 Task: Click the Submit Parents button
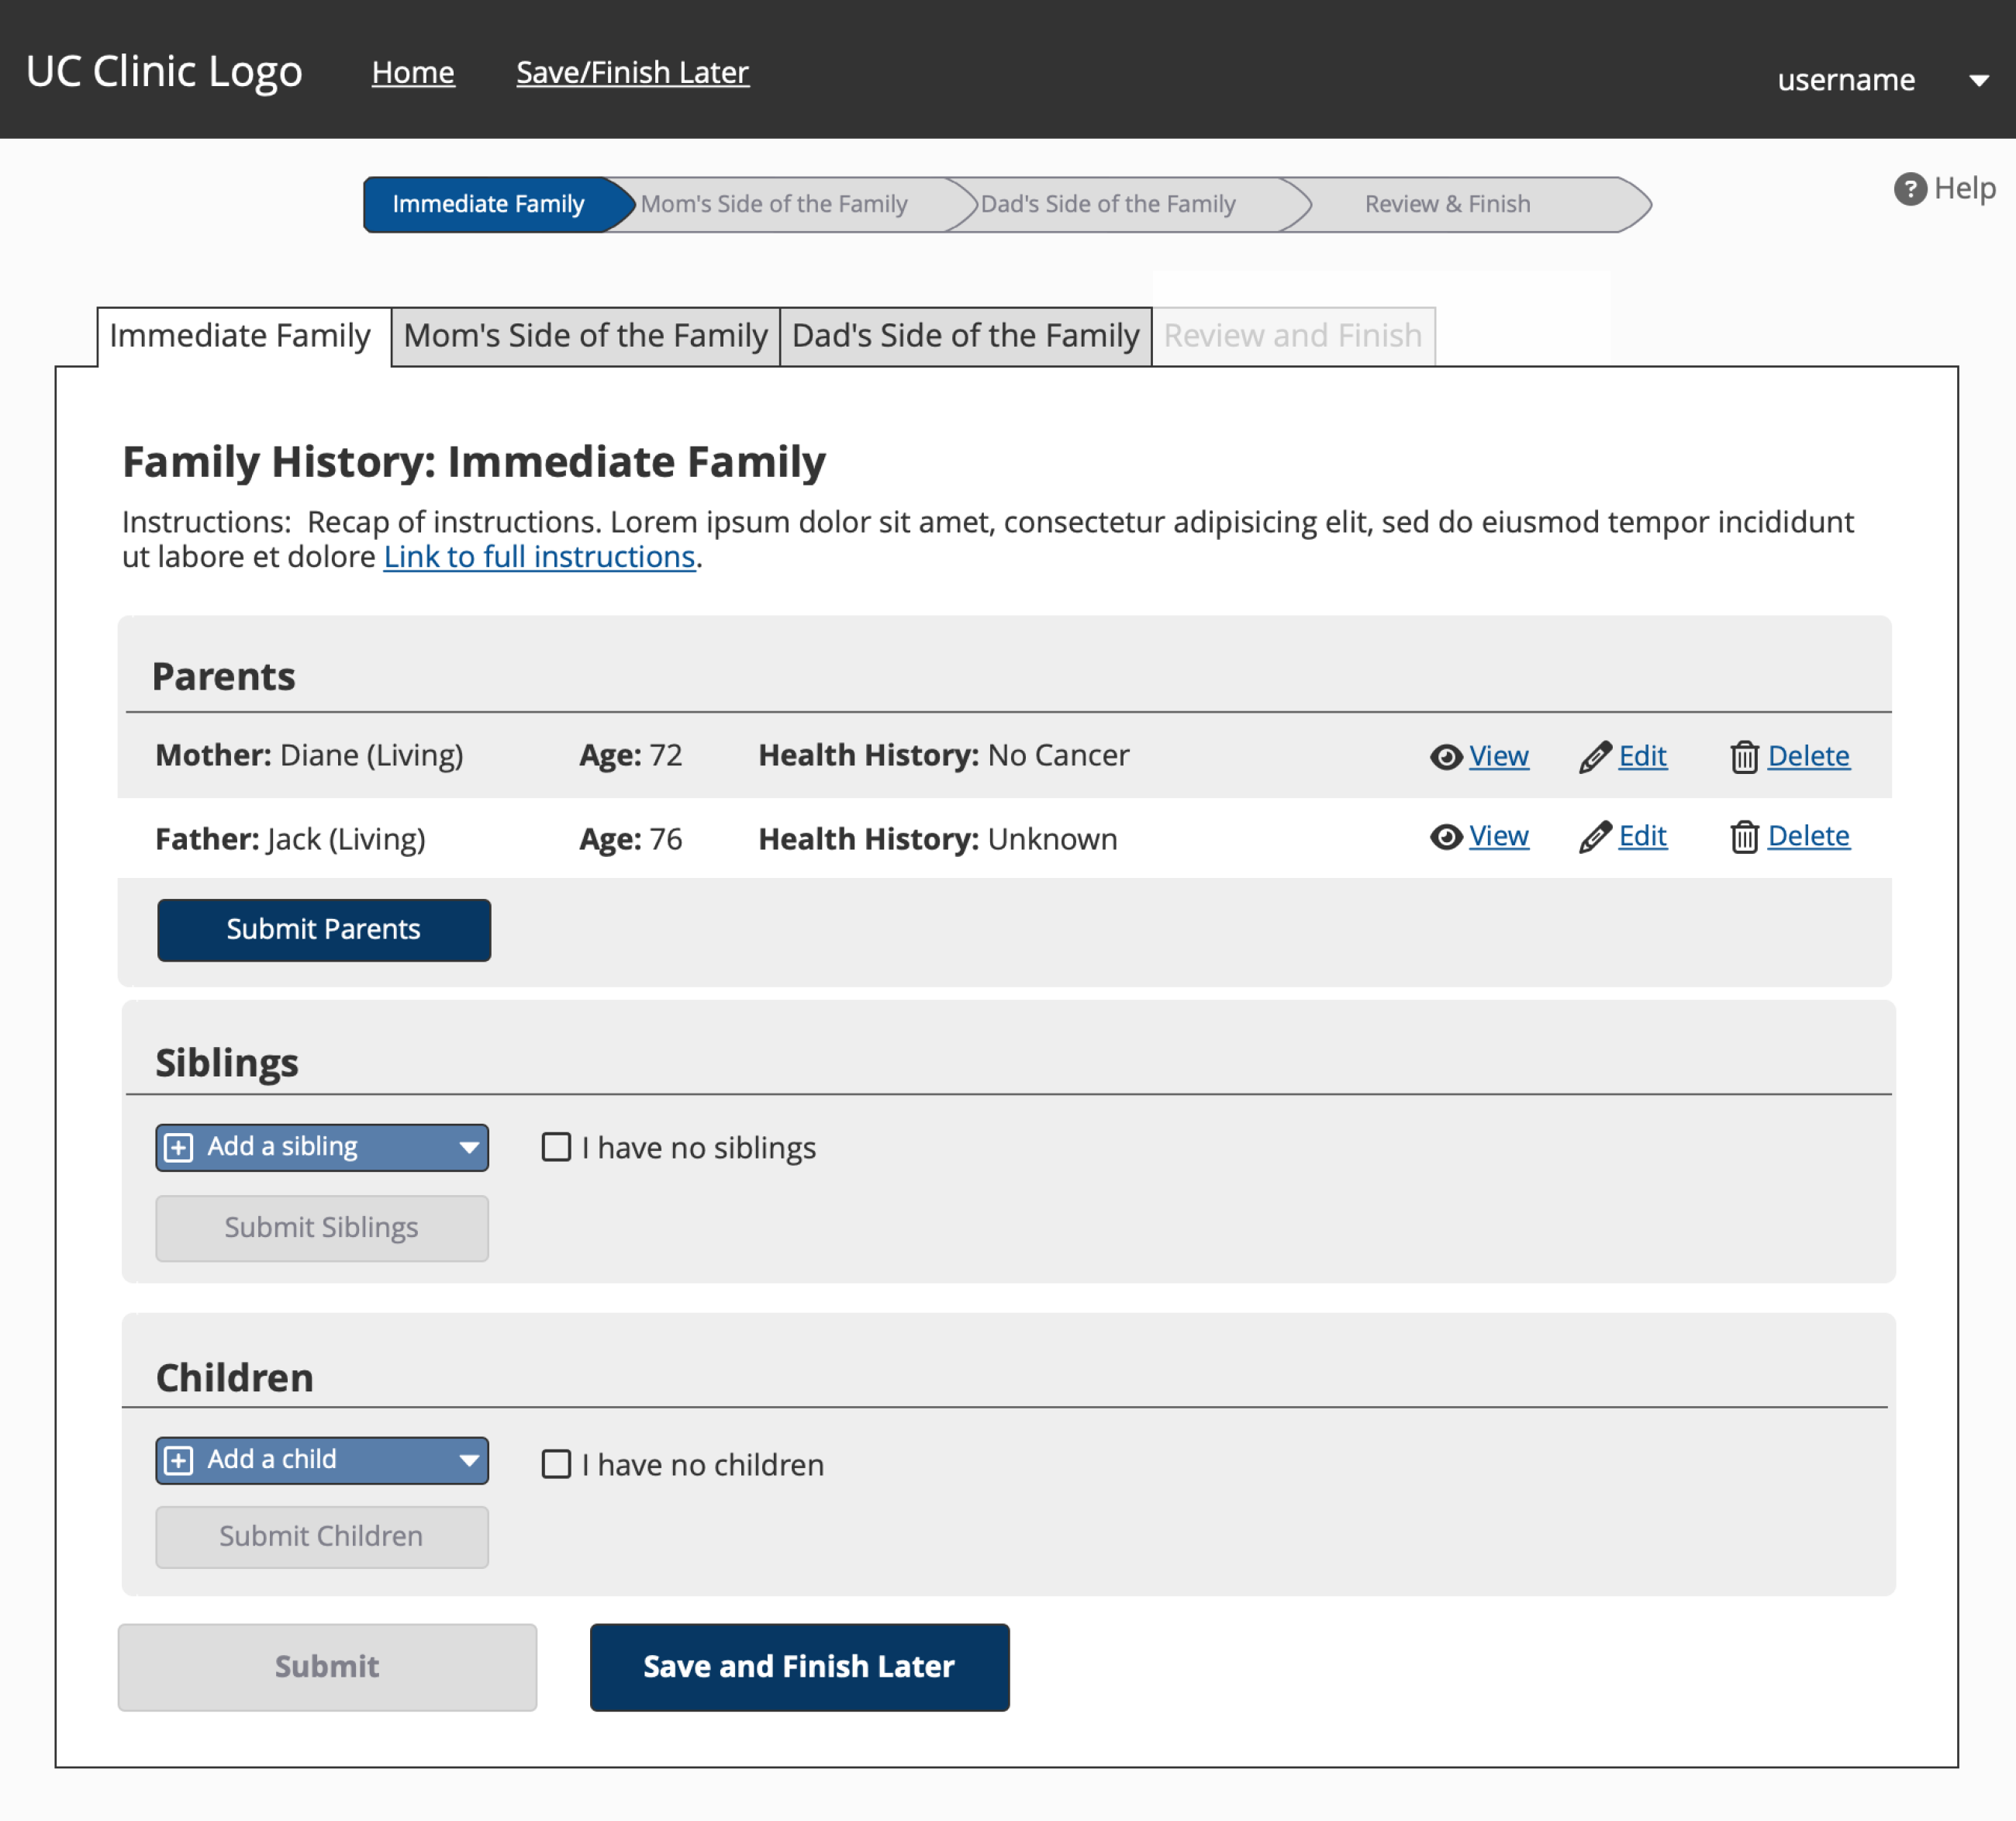(324, 929)
